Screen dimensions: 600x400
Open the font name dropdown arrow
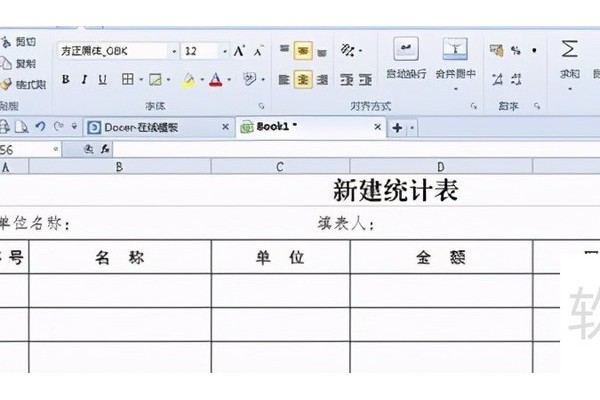click(174, 51)
